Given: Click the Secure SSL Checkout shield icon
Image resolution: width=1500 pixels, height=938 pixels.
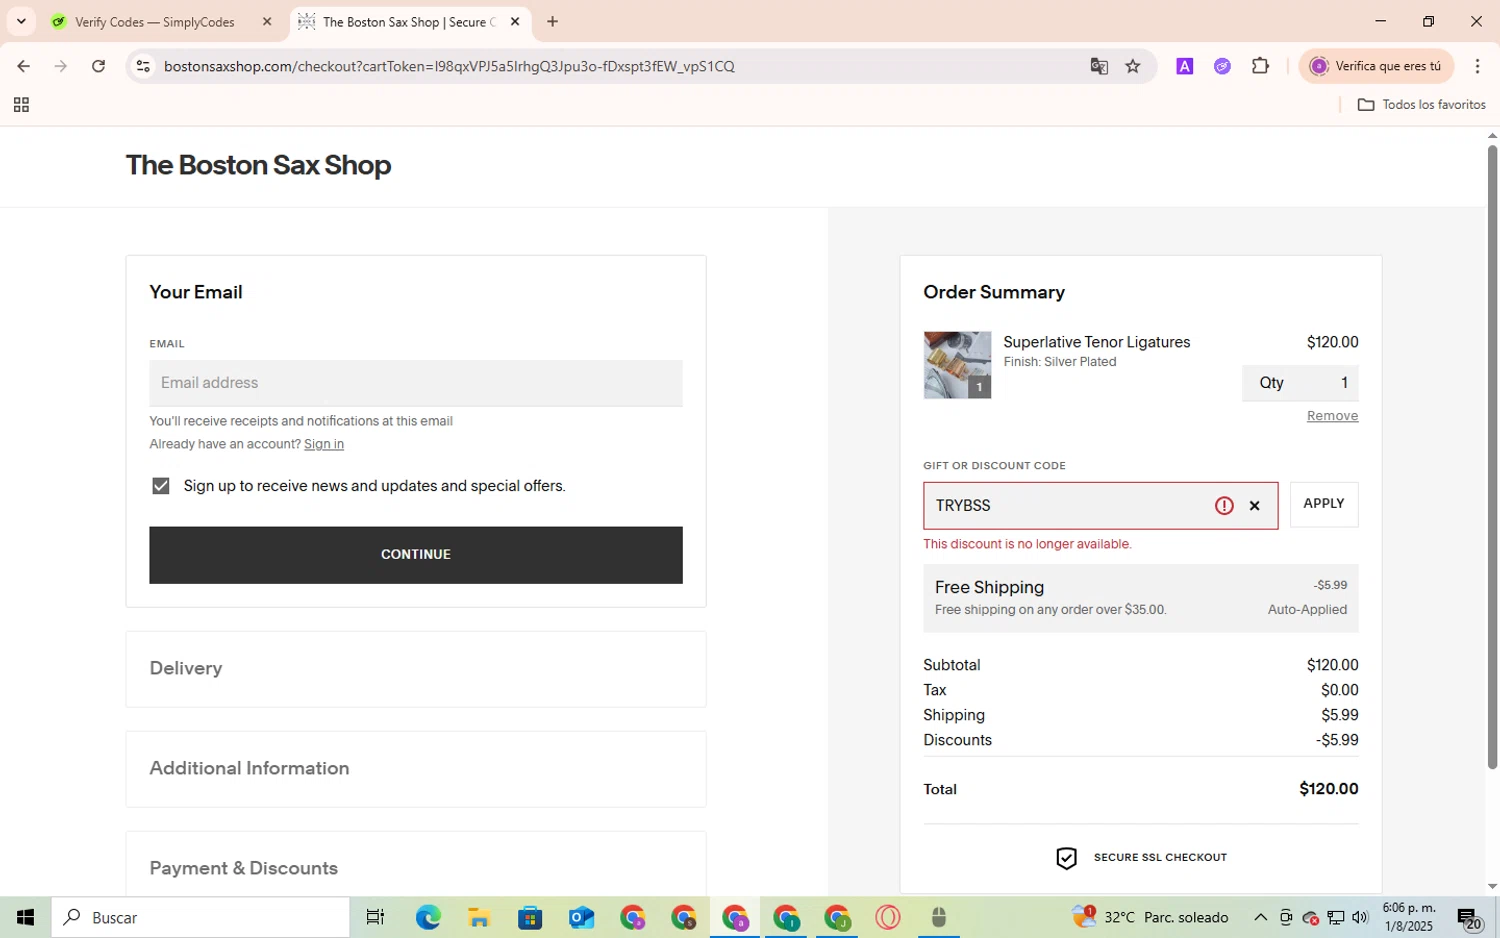Looking at the screenshot, I should [x=1067, y=858].
